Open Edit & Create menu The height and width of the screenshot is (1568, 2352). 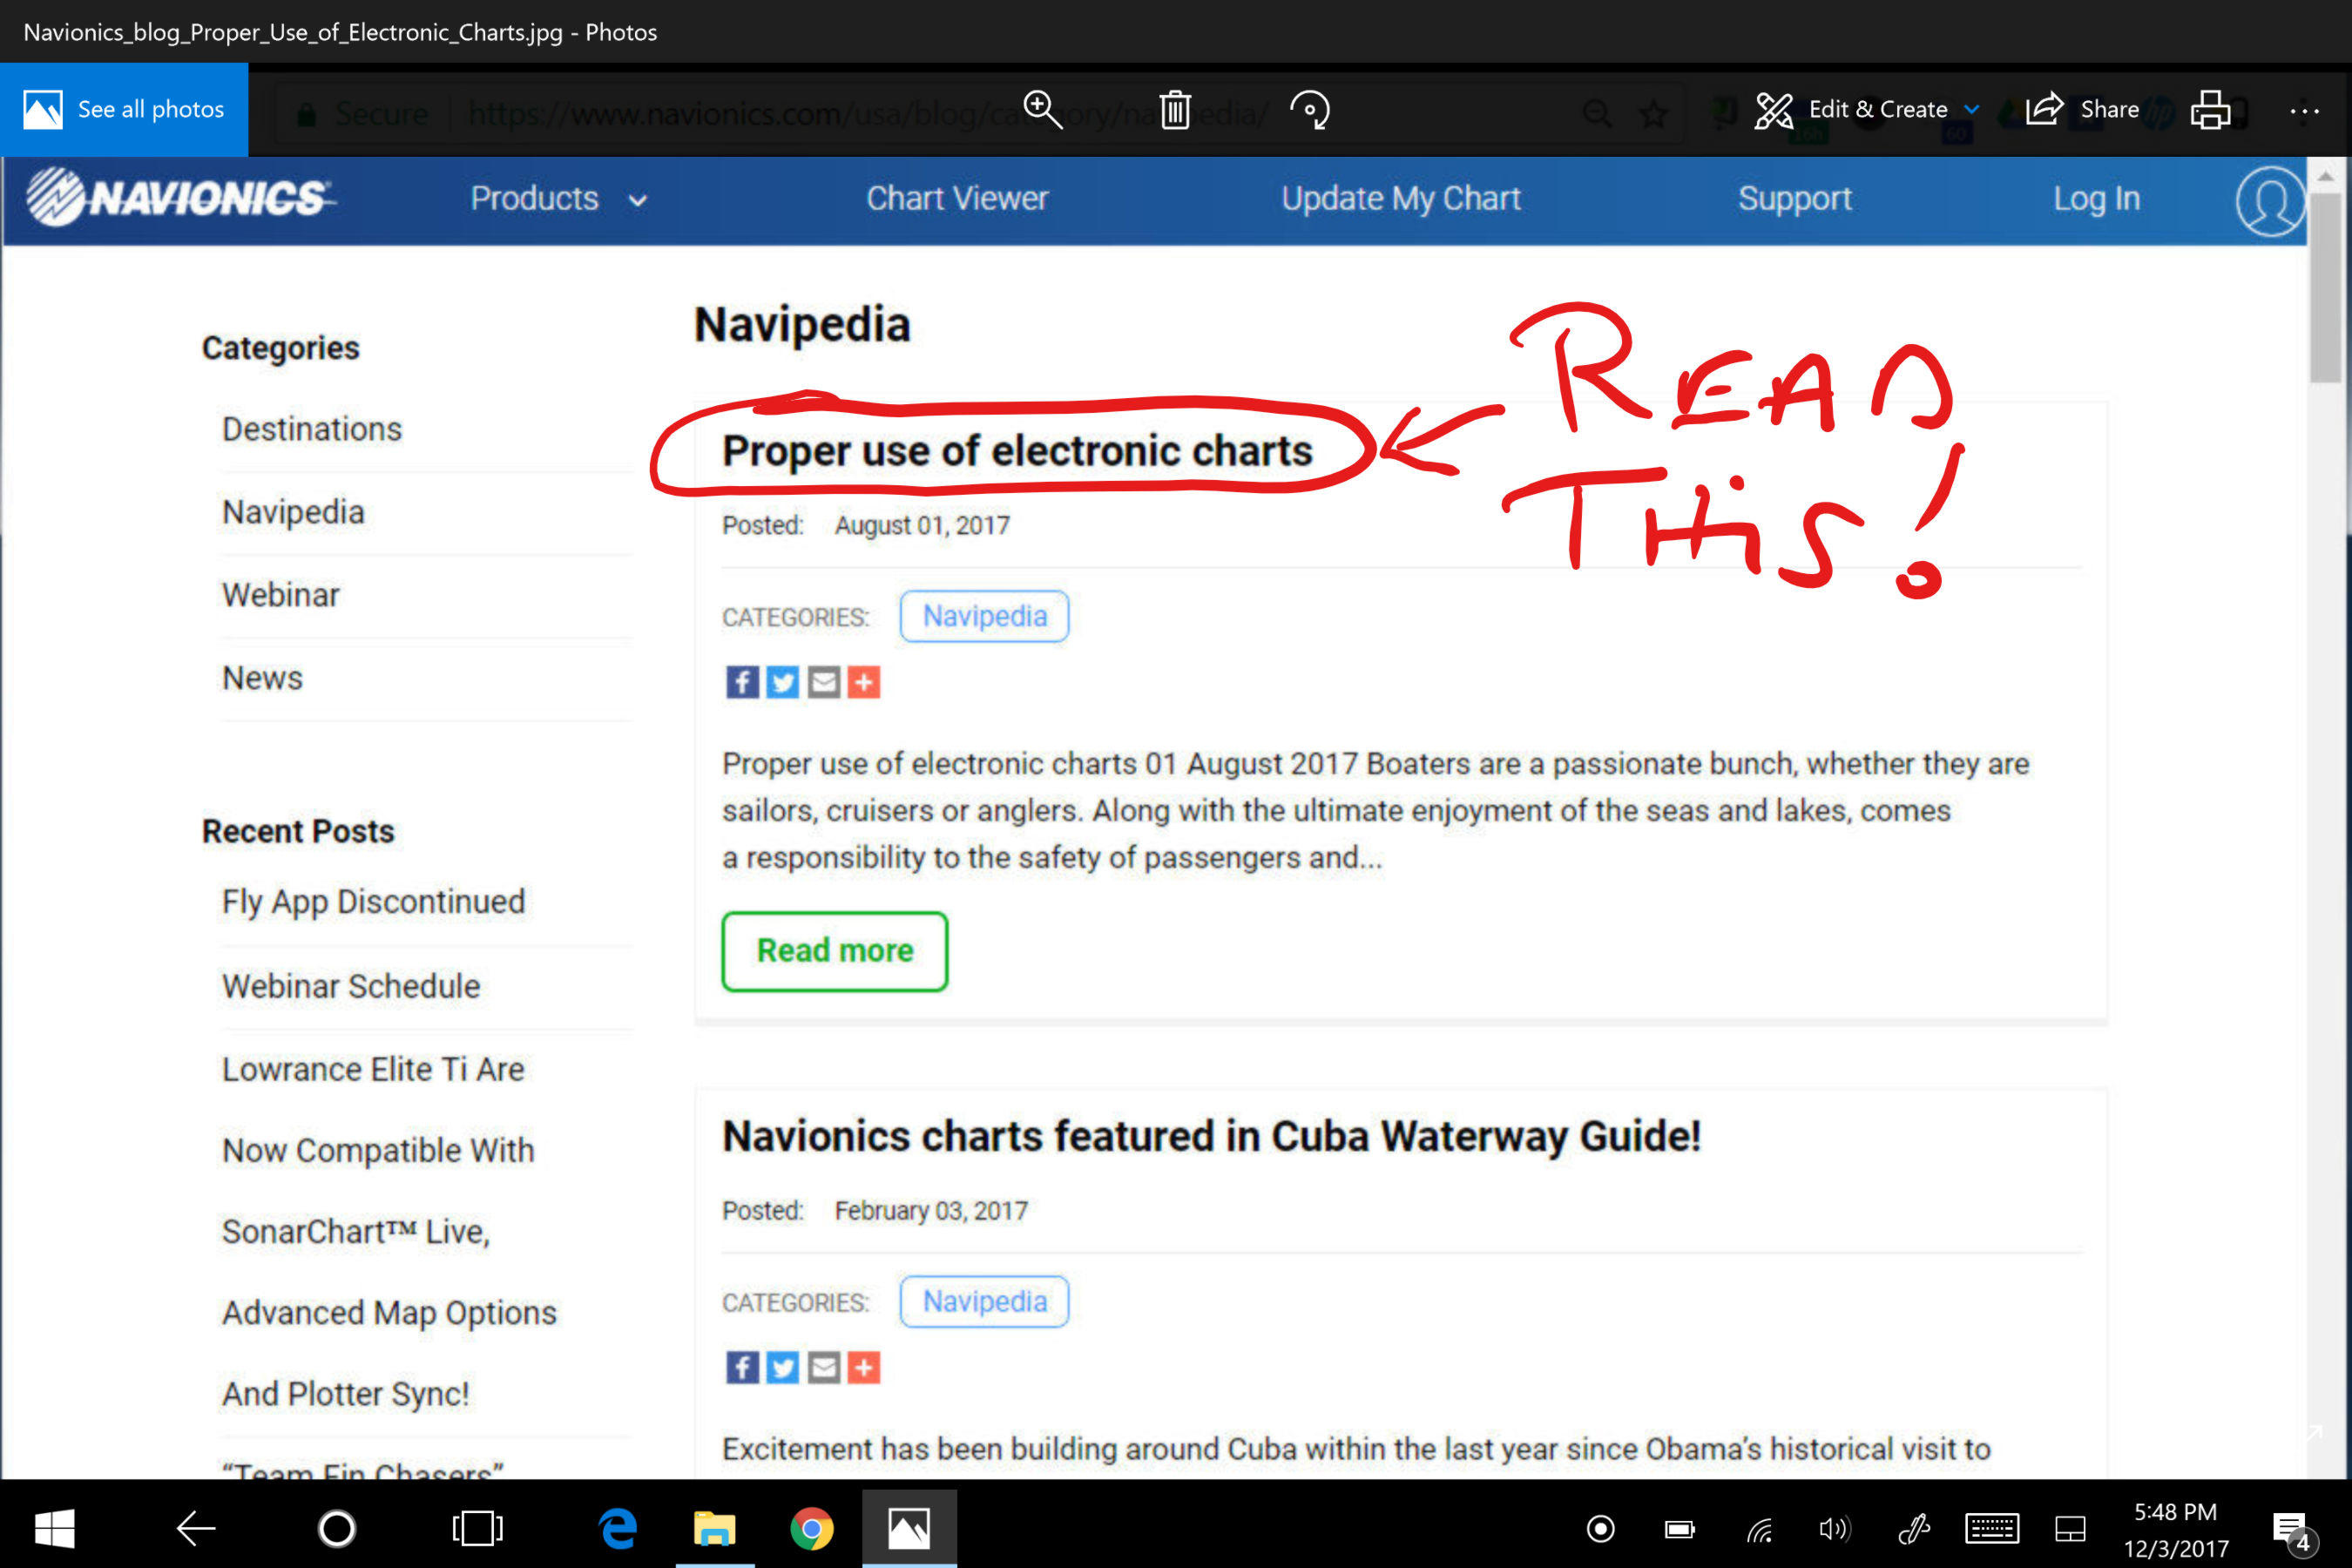[x=1866, y=109]
